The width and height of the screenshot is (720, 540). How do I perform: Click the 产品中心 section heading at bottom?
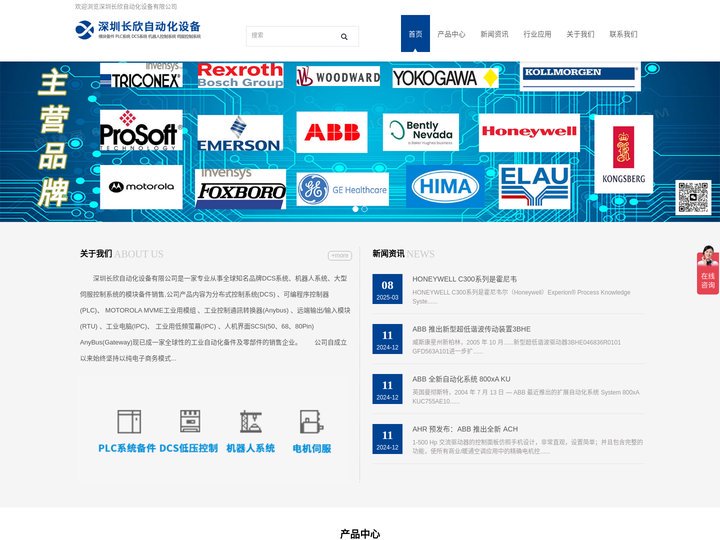(360, 534)
